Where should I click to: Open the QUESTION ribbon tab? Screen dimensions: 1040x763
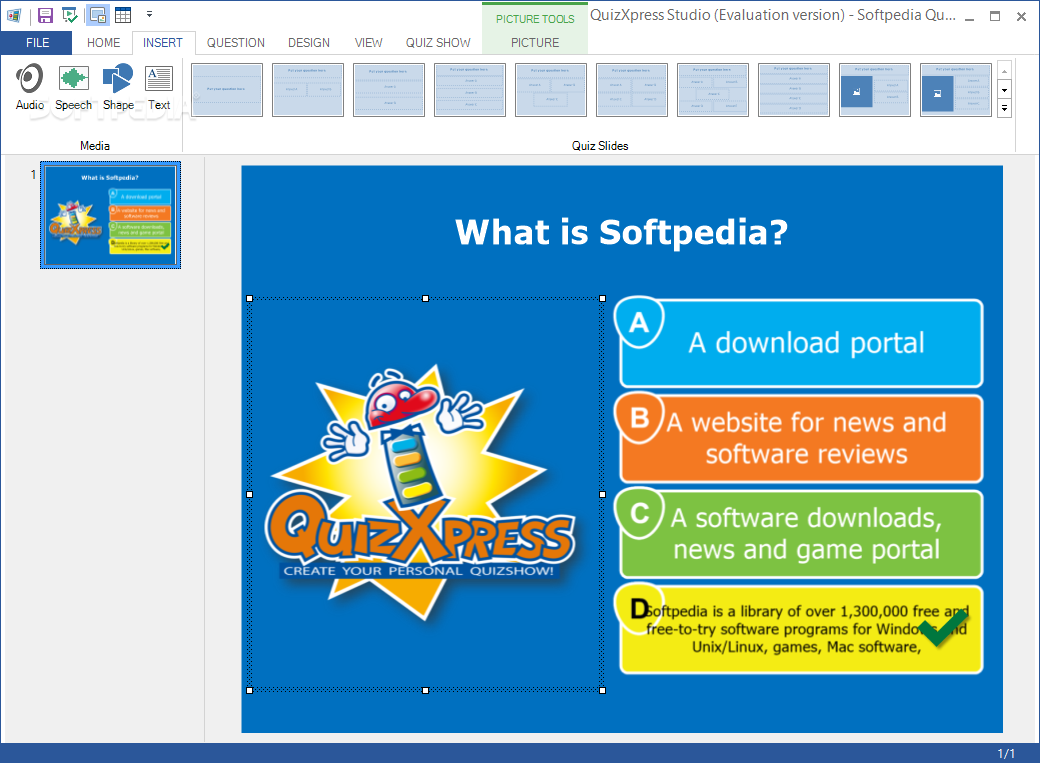235,42
